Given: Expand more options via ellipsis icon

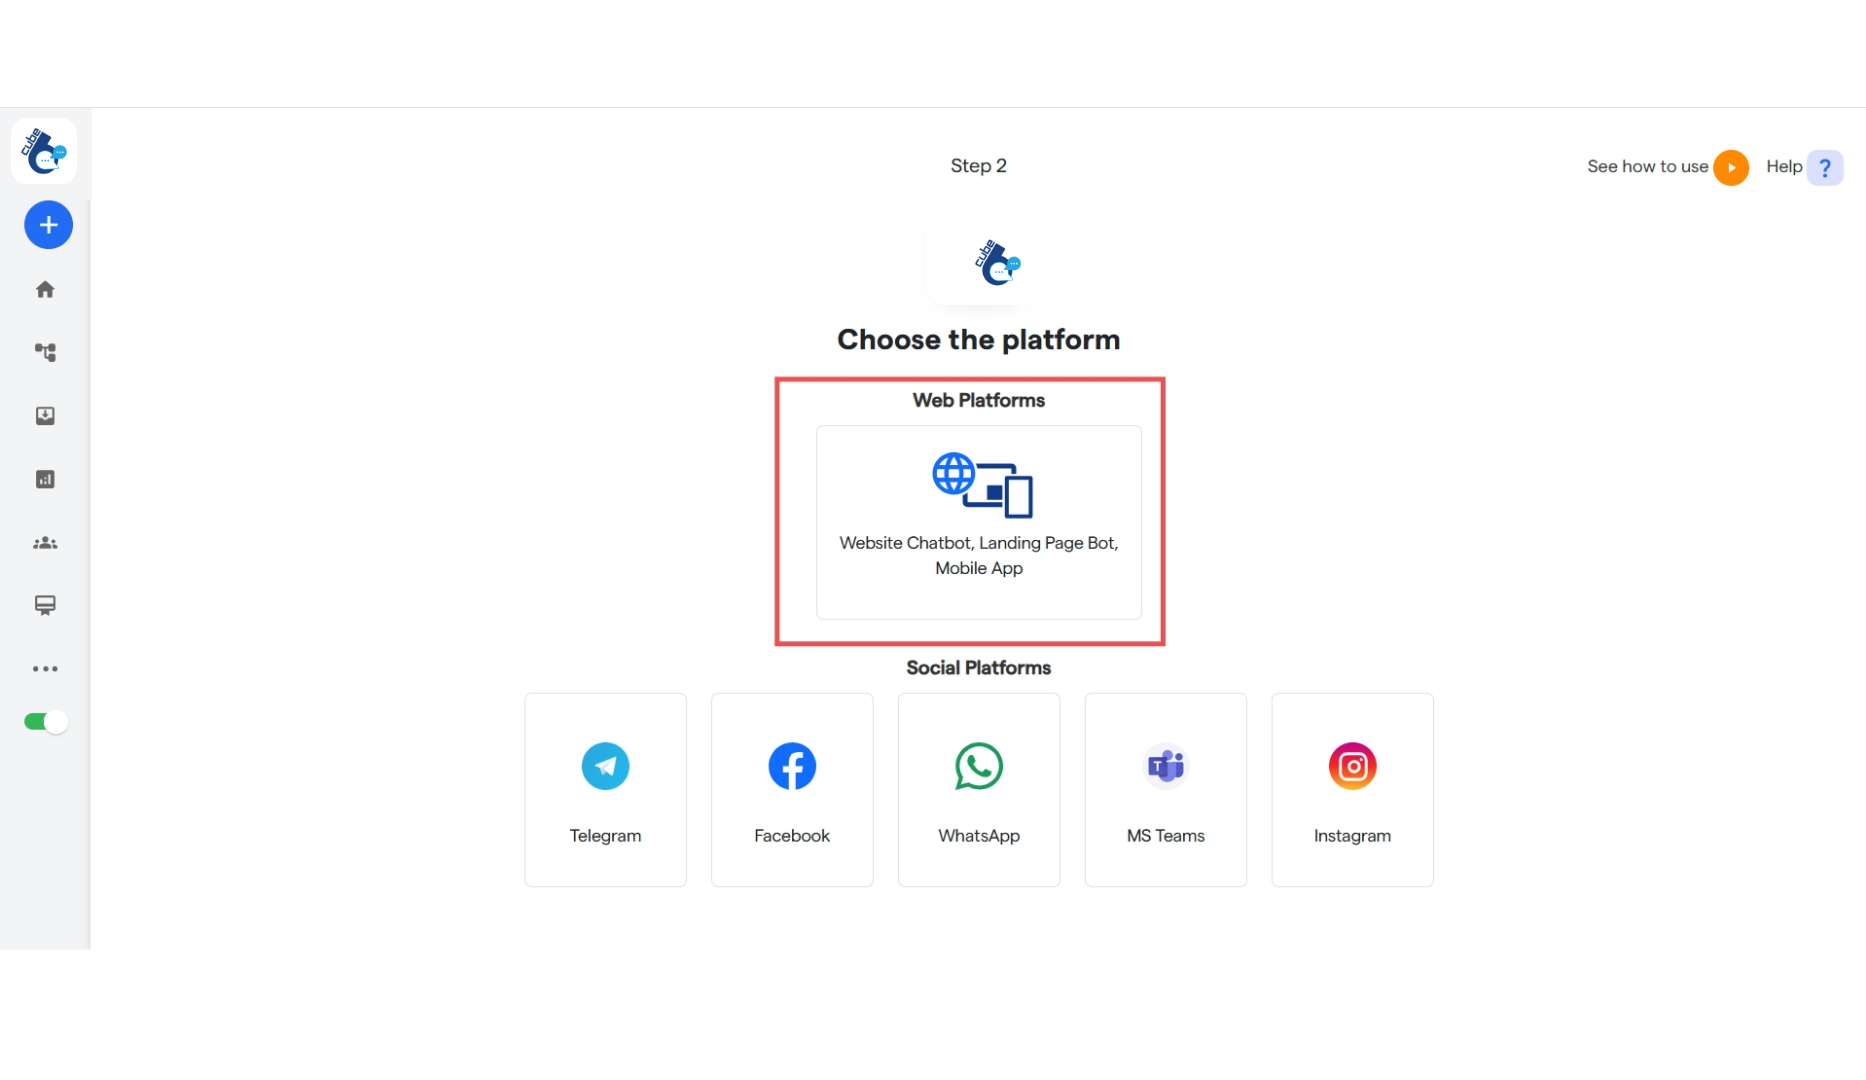Looking at the screenshot, I should coord(44,668).
